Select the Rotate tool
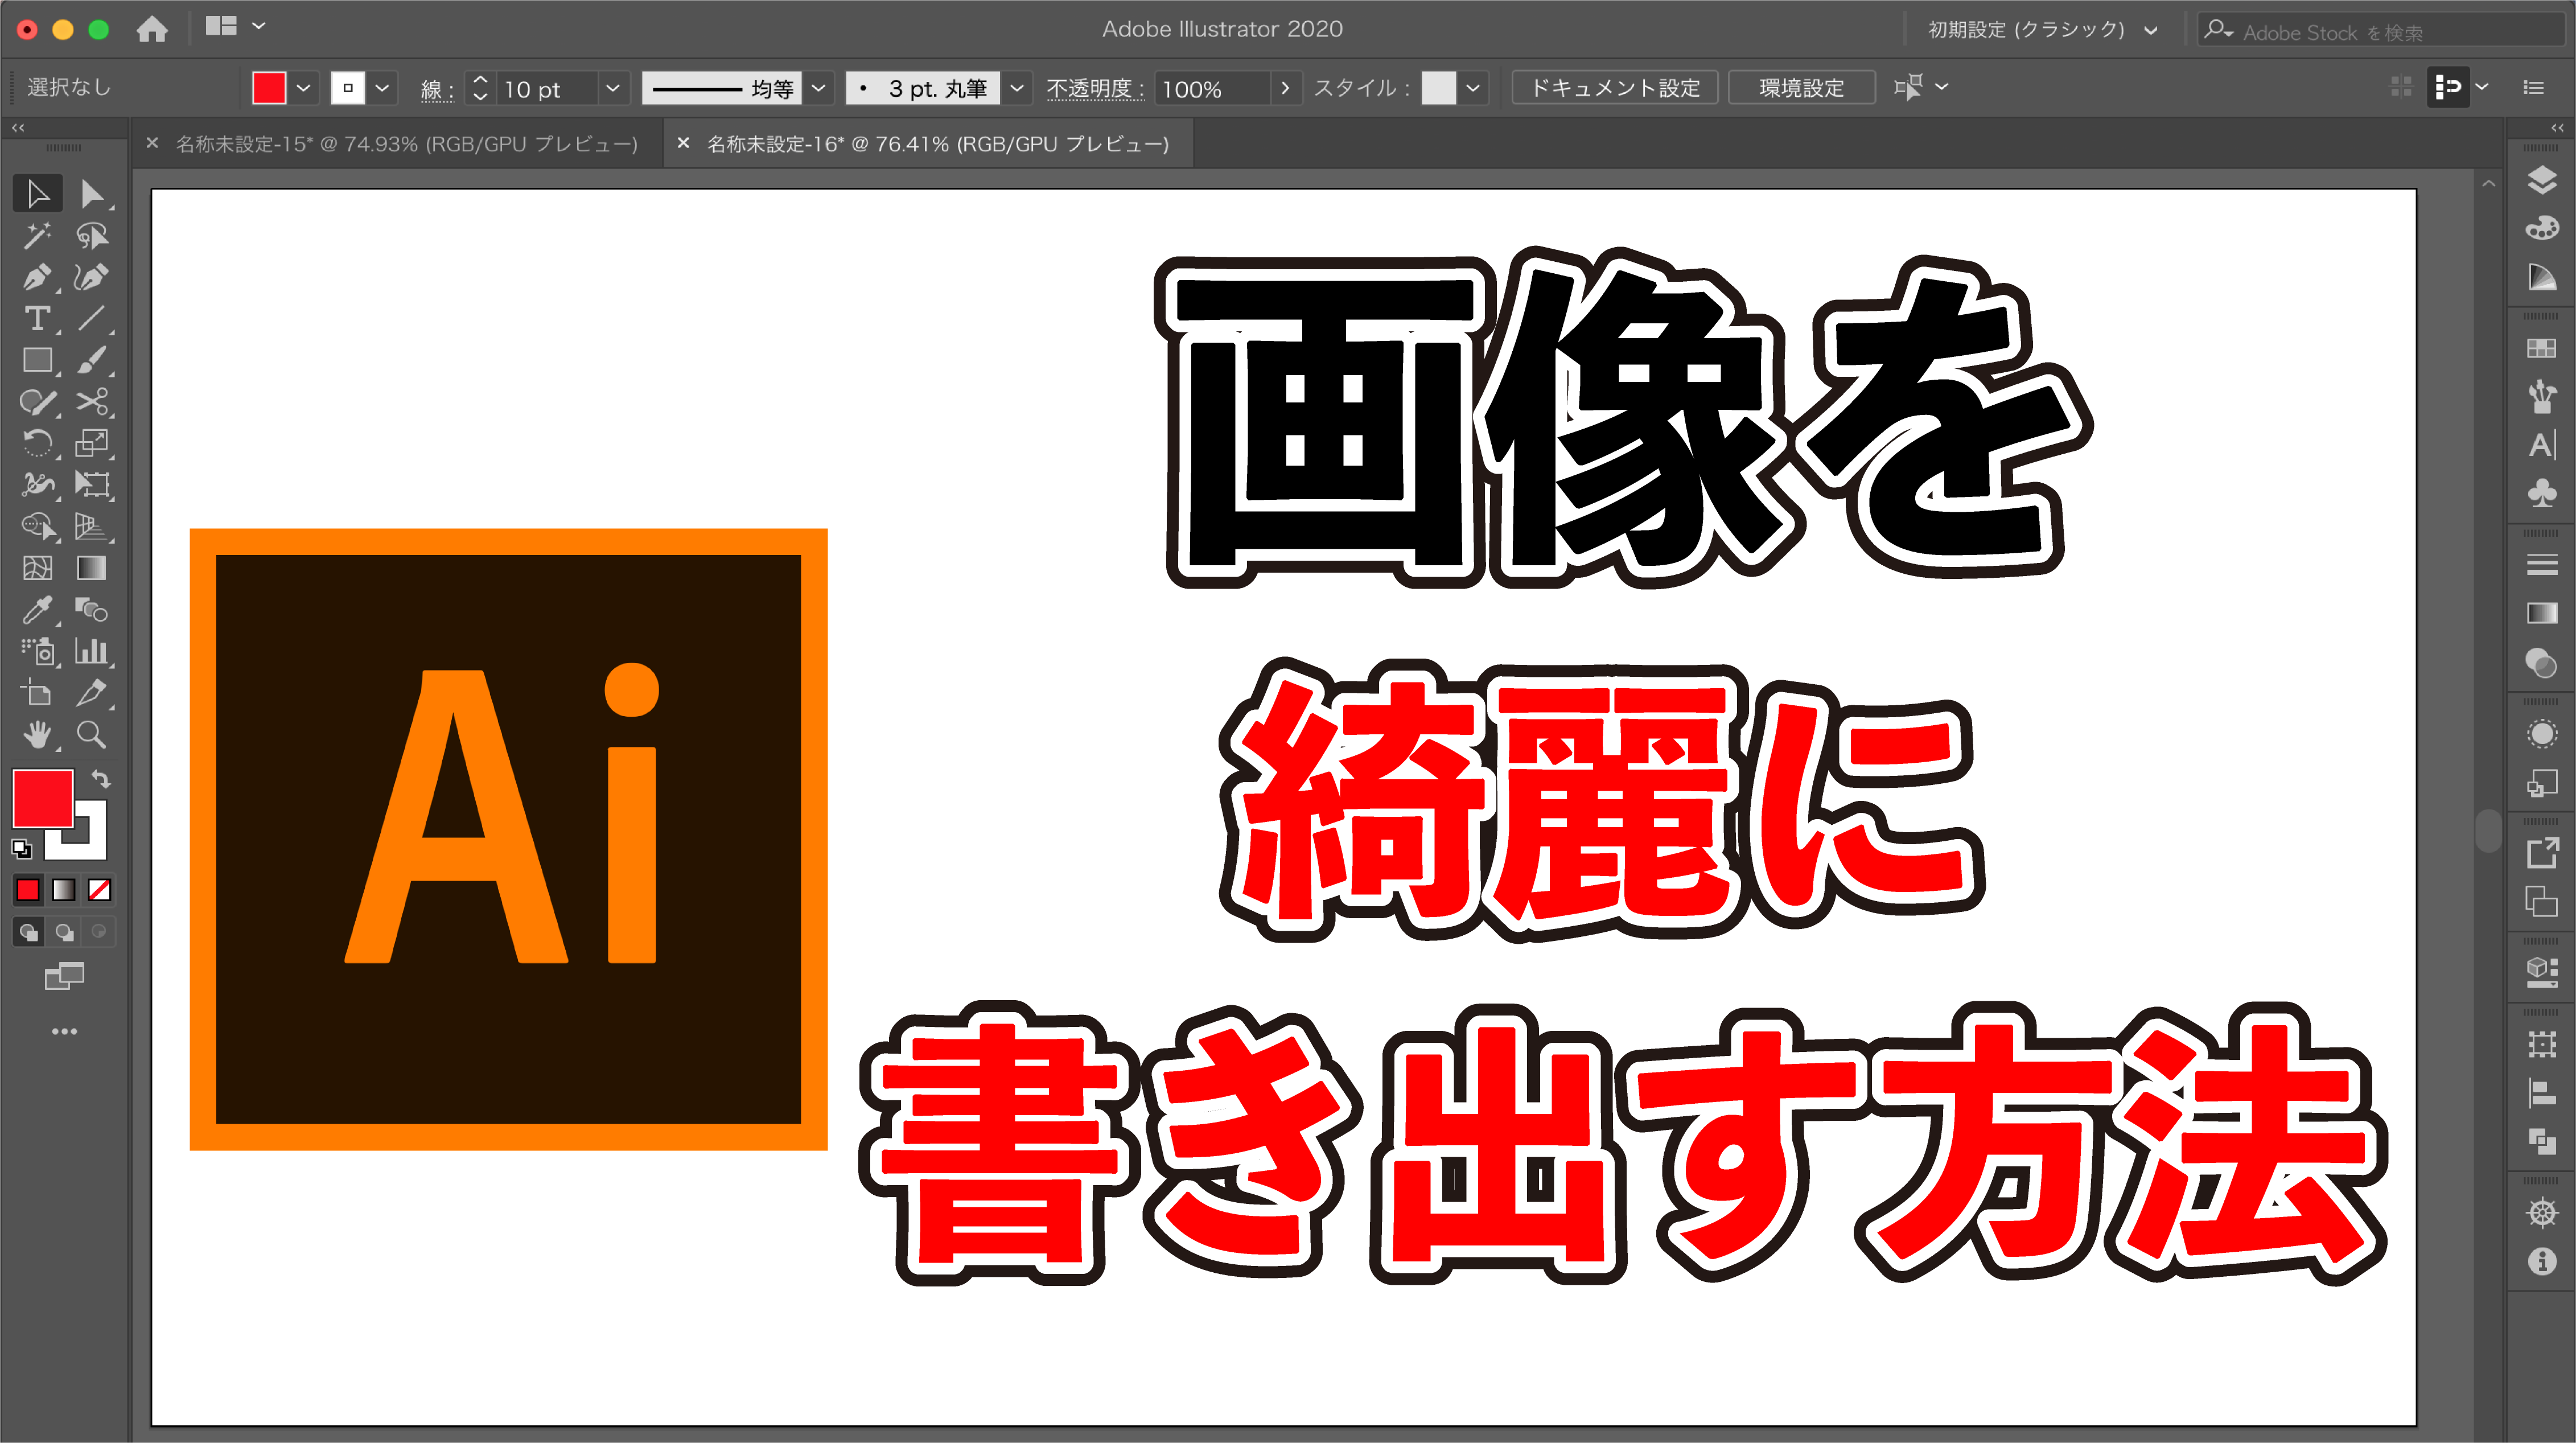This screenshot has height=1443, width=2576. click(37, 443)
